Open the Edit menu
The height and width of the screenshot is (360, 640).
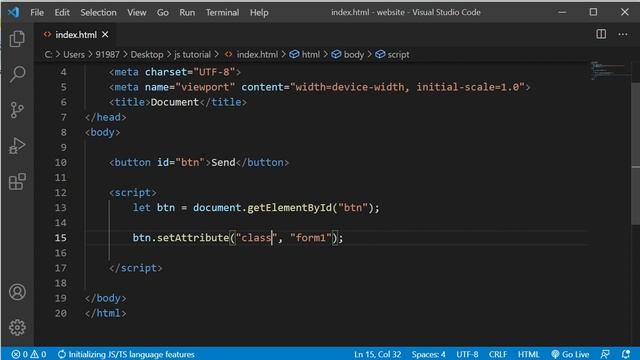point(62,13)
